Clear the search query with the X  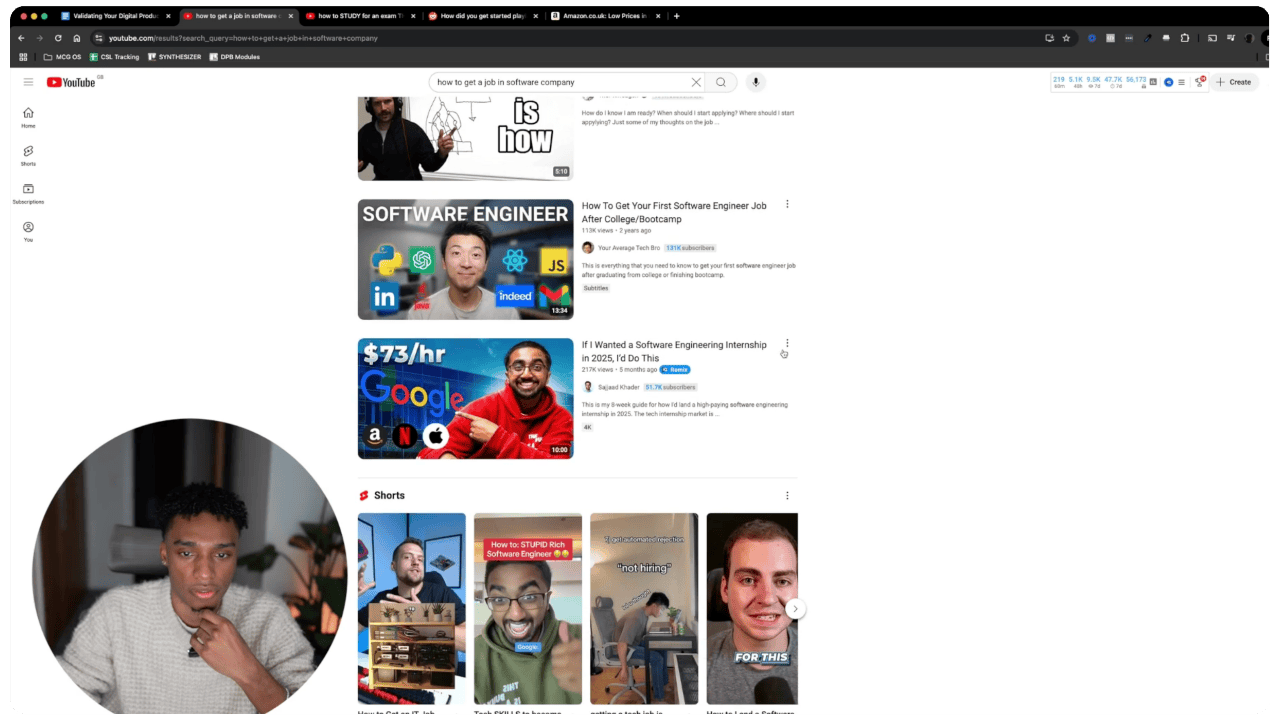(x=696, y=82)
